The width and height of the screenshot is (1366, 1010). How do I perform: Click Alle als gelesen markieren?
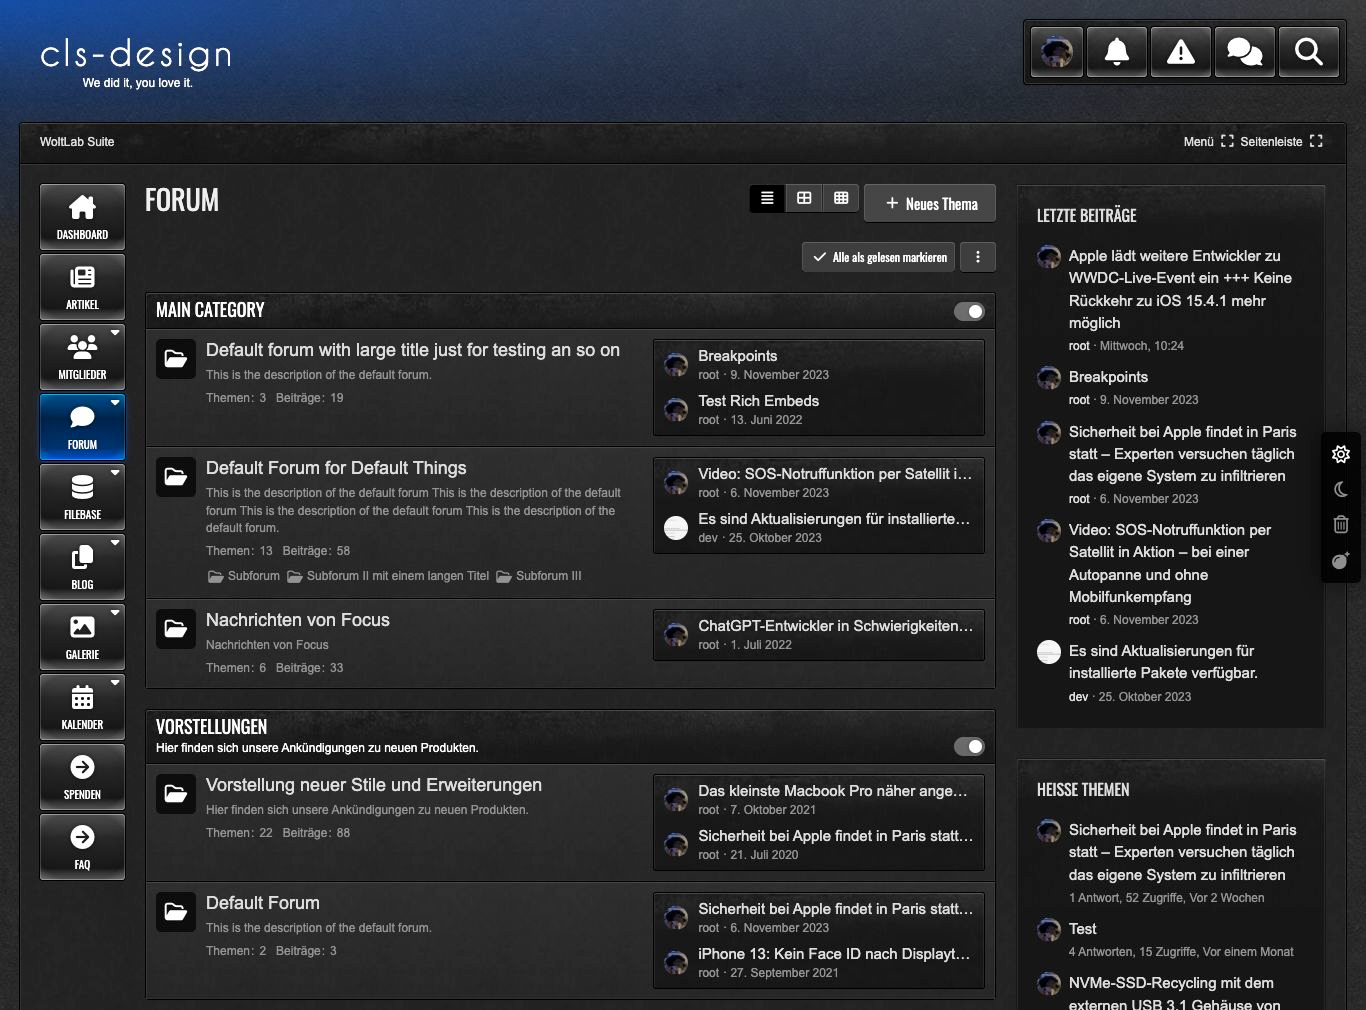(879, 257)
